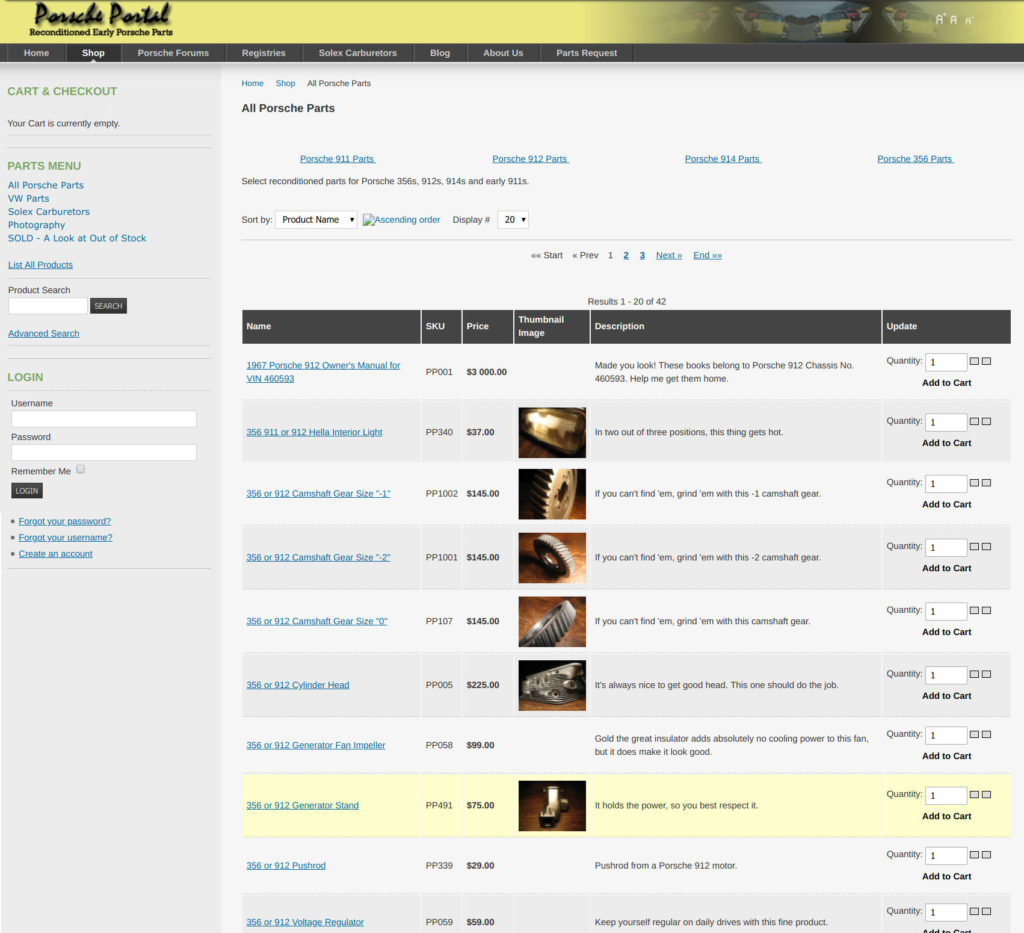Open the Porsche Forums menu item
Image resolution: width=1024 pixels, height=933 pixels.
pyautogui.click(x=173, y=53)
